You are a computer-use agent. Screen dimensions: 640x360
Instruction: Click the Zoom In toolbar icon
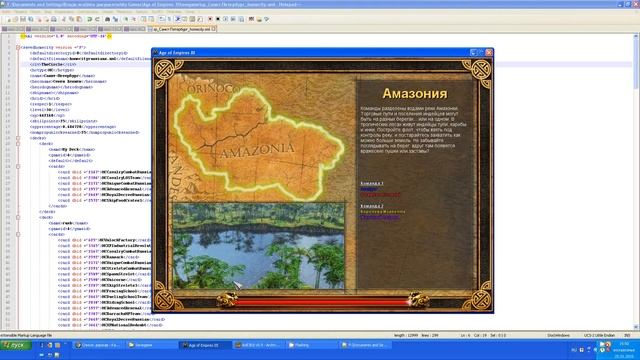126,19
